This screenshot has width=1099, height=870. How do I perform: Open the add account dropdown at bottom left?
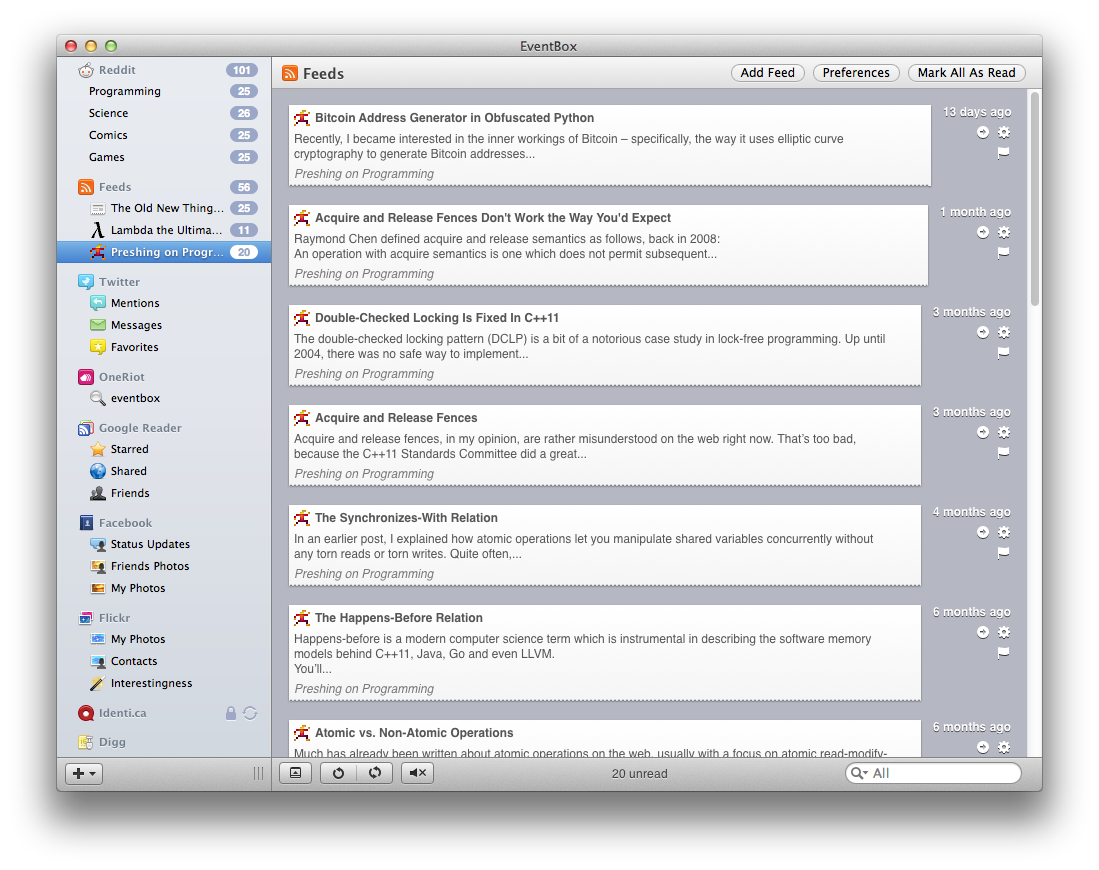pos(83,773)
